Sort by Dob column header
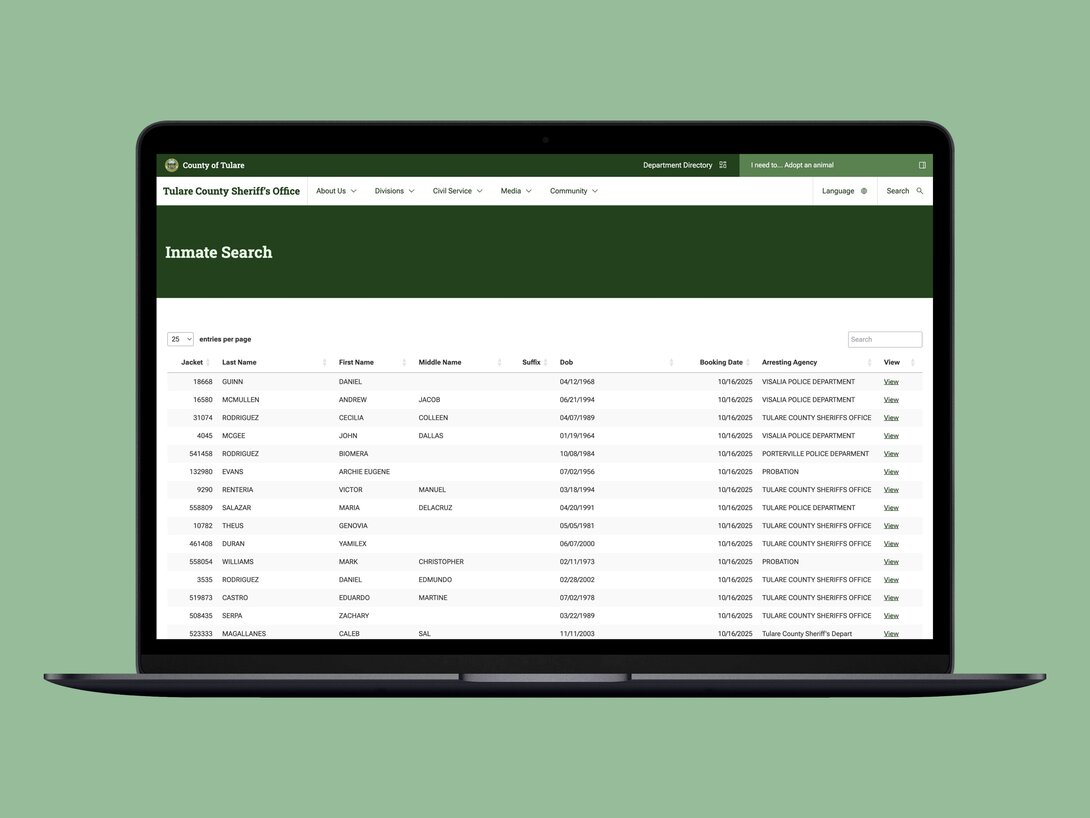The height and width of the screenshot is (818, 1090). (566, 362)
